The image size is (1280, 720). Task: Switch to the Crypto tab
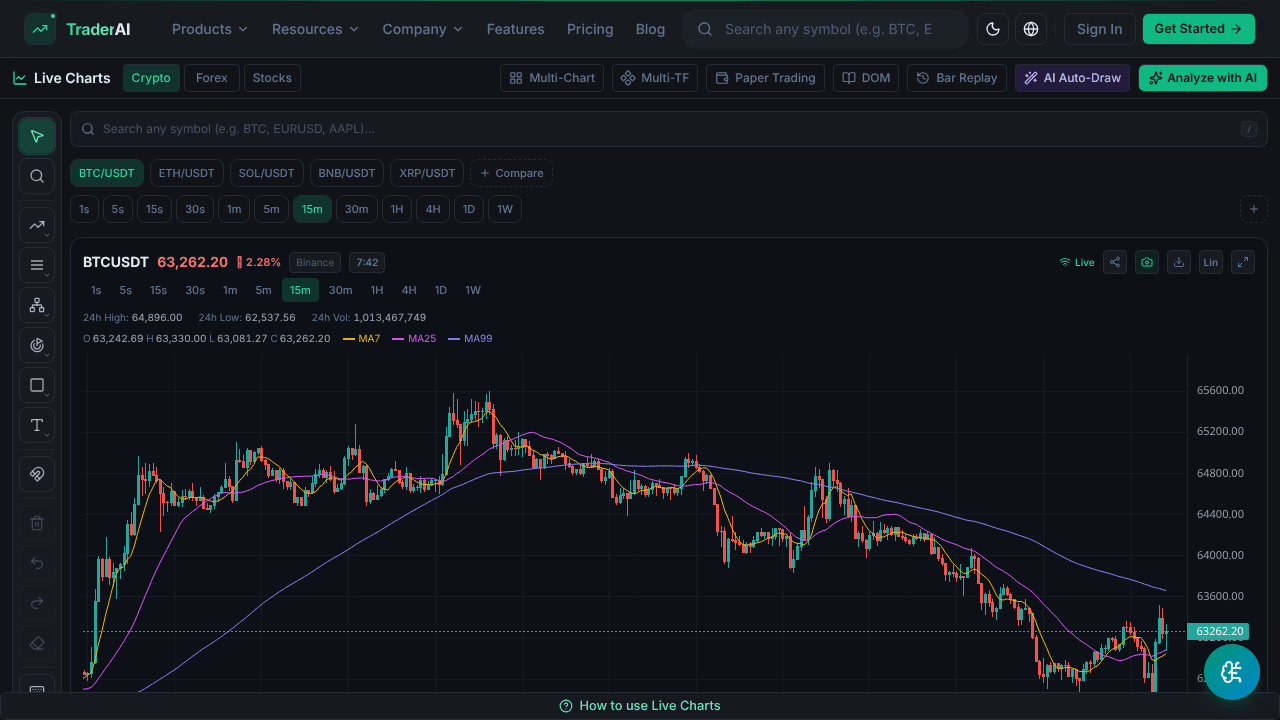click(151, 78)
